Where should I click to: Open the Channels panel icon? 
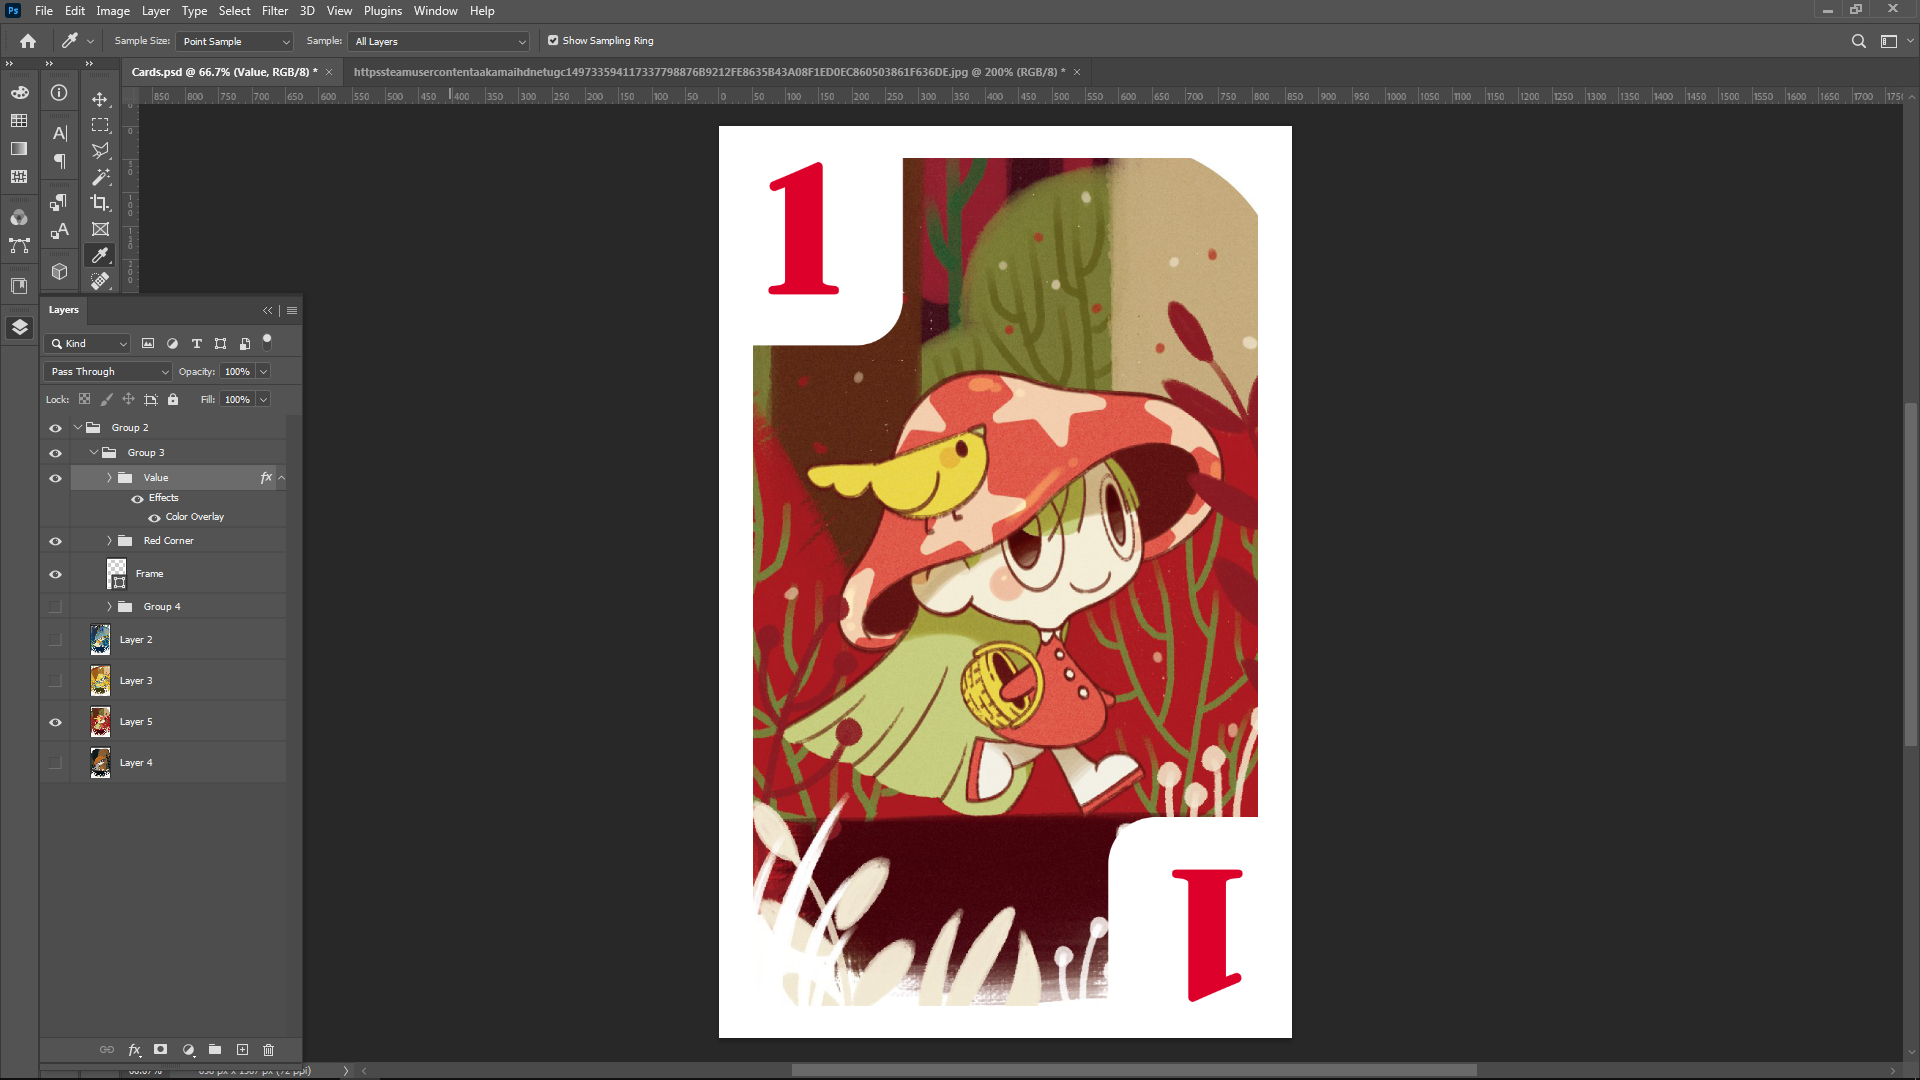[x=19, y=217]
